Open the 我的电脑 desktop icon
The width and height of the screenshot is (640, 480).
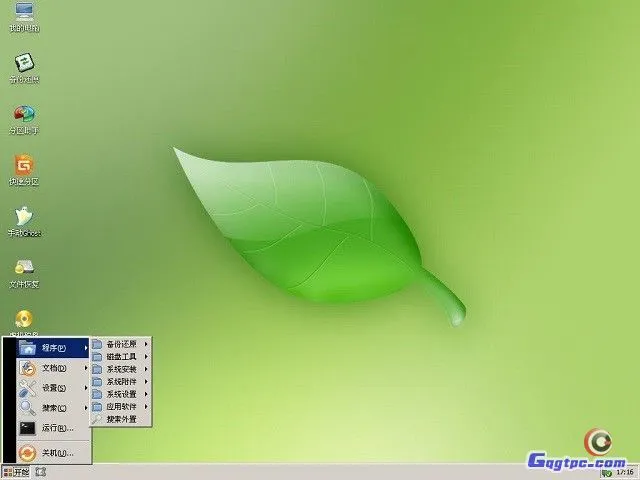(x=24, y=17)
